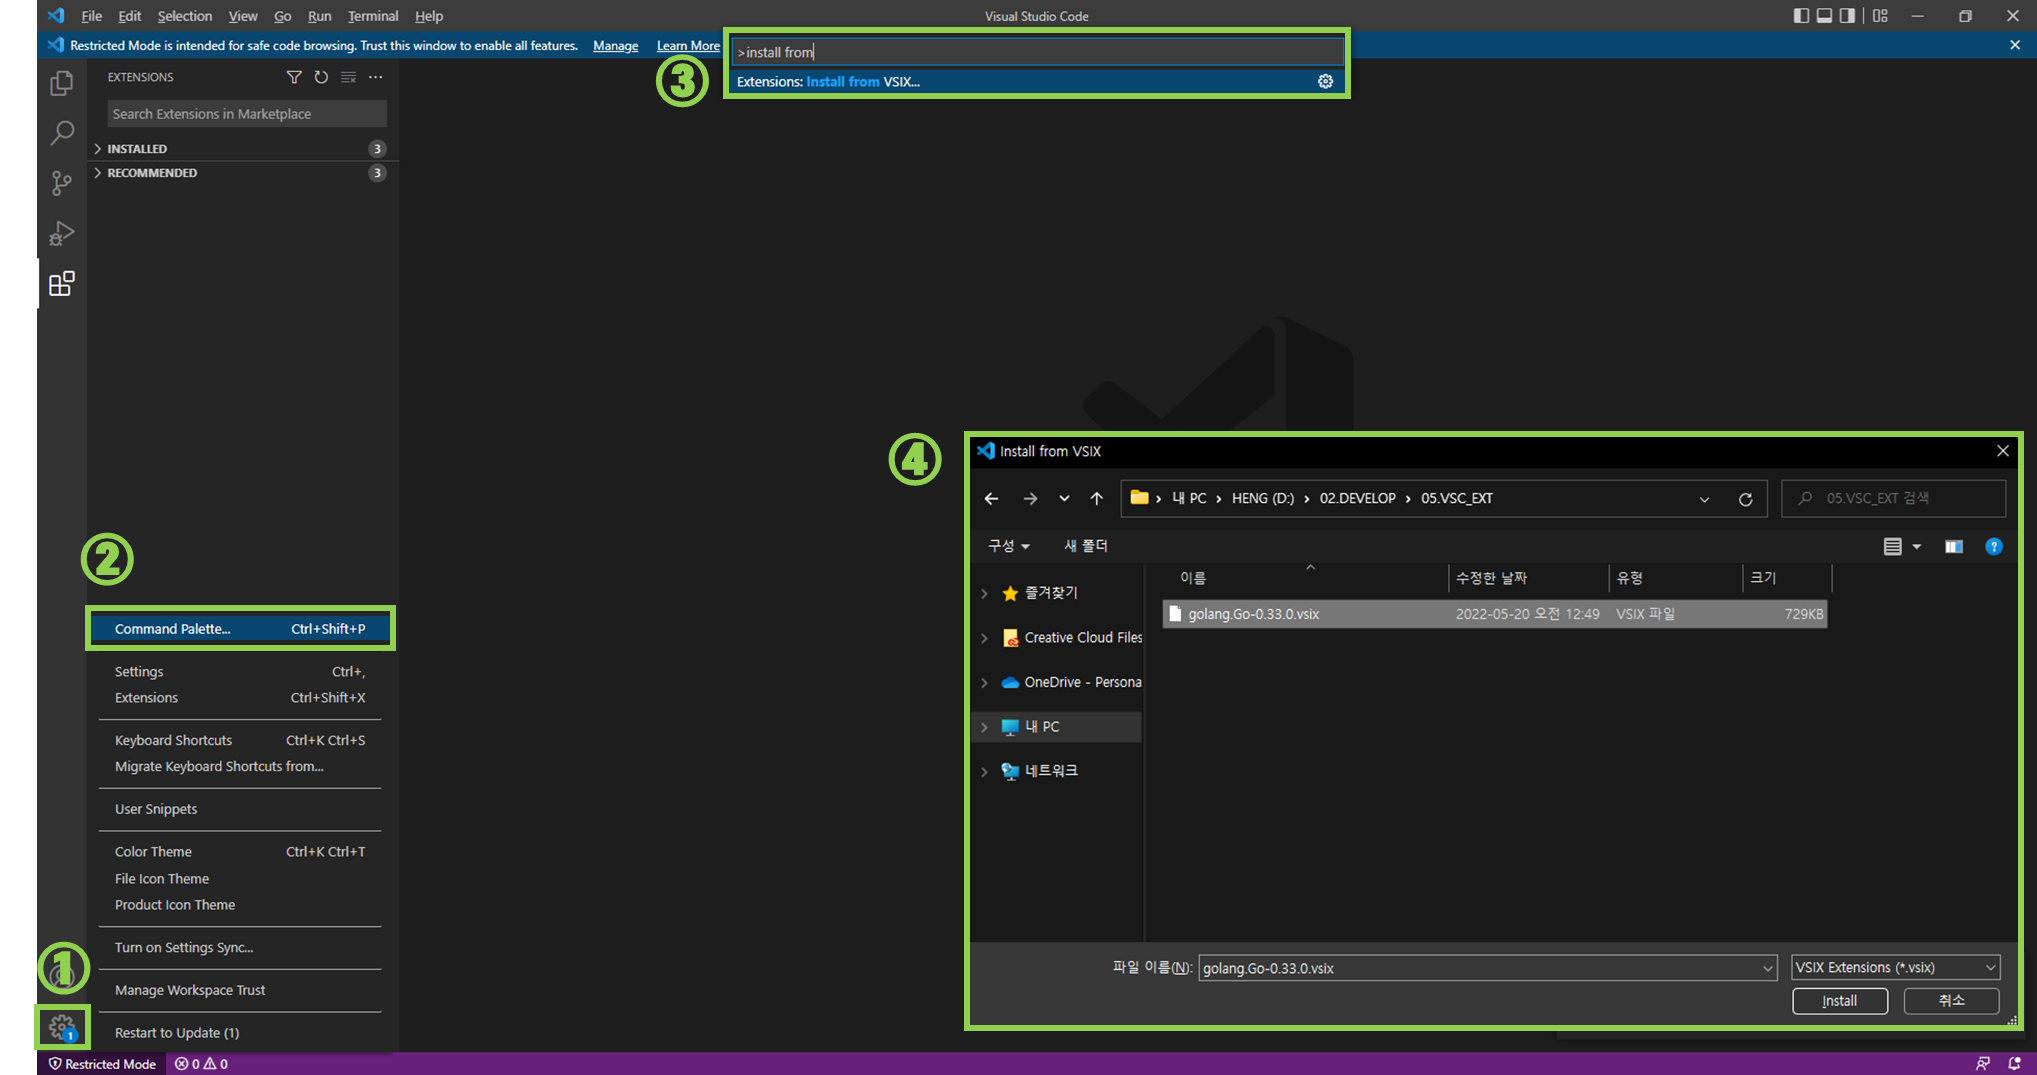This screenshot has width=2037, height=1075.
Task: Expand 즐겨찾기 tree node
Action: [x=984, y=593]
